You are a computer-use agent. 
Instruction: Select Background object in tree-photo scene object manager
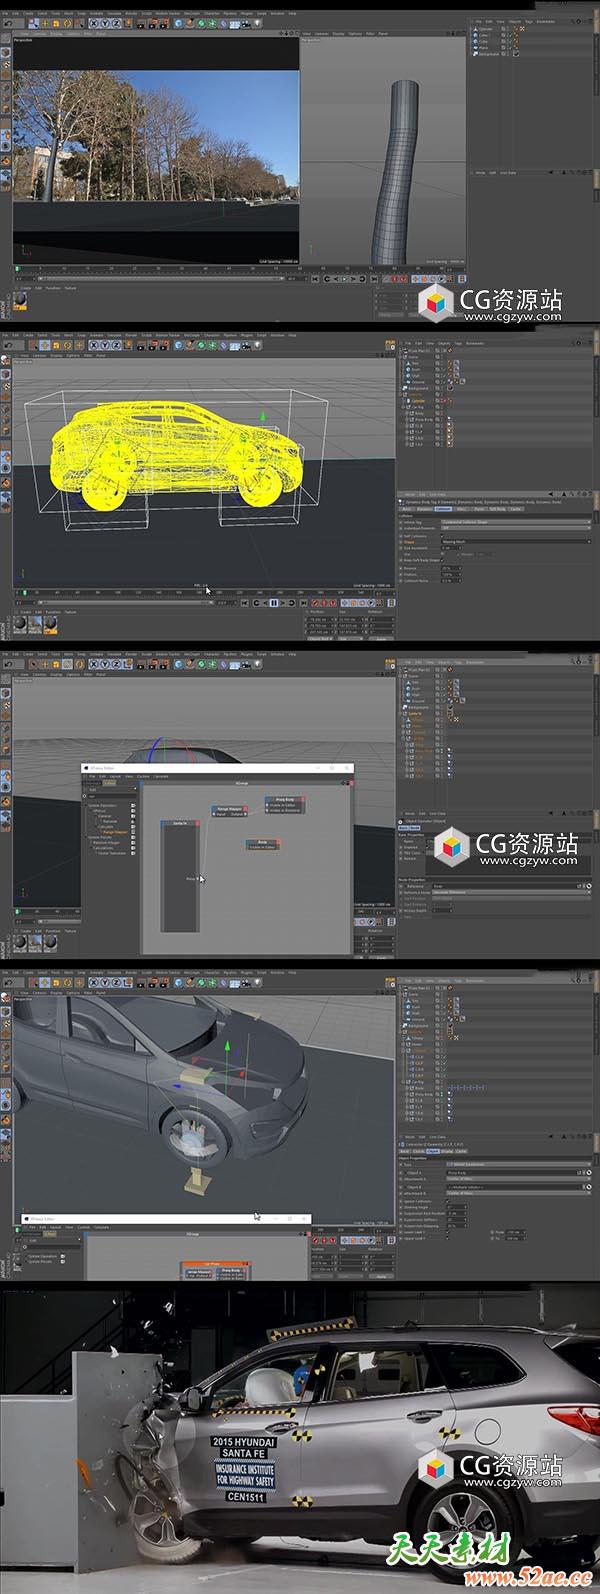pos(489,52)
